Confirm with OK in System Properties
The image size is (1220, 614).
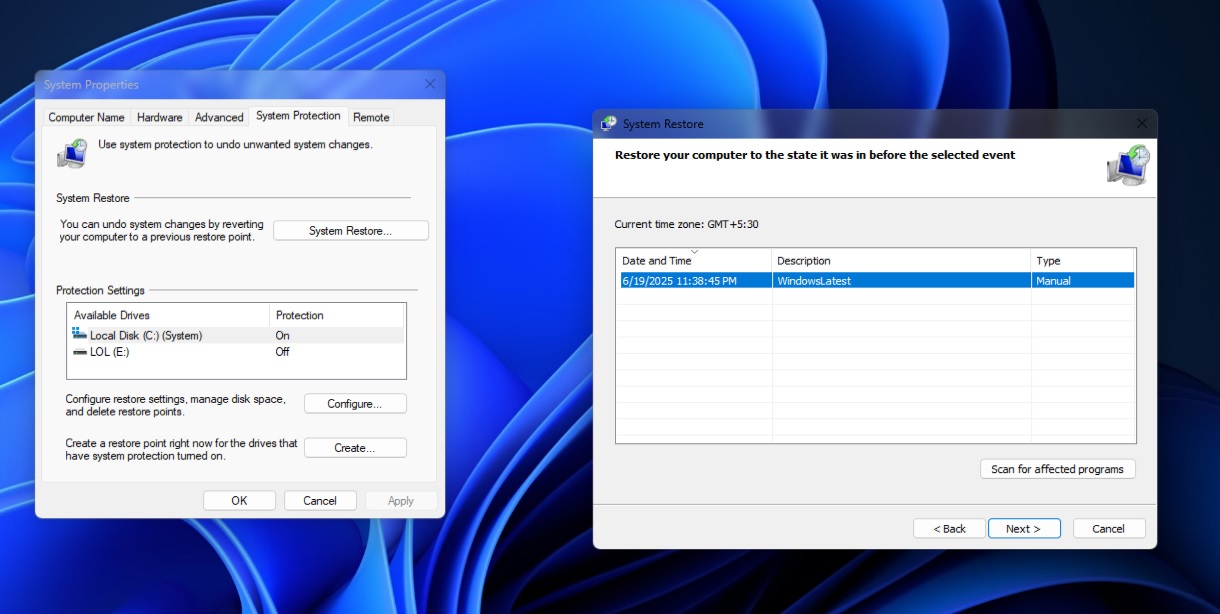(x=239, y=500)
